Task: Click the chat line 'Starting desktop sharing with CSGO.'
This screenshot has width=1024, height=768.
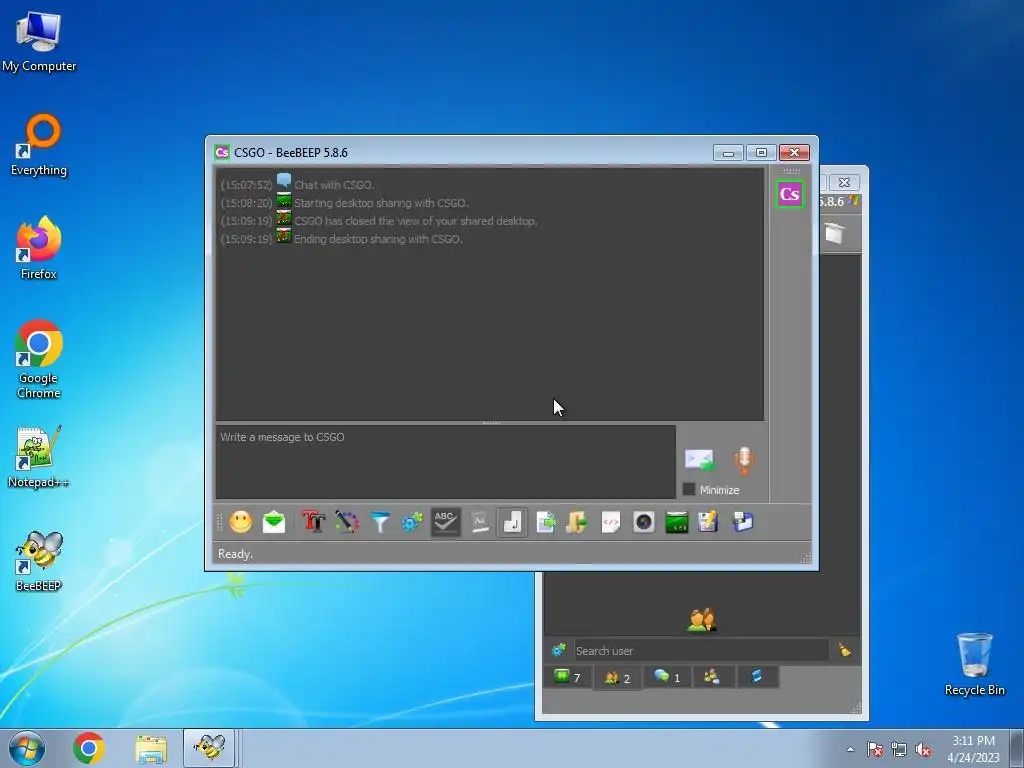Action: [381, 203]
